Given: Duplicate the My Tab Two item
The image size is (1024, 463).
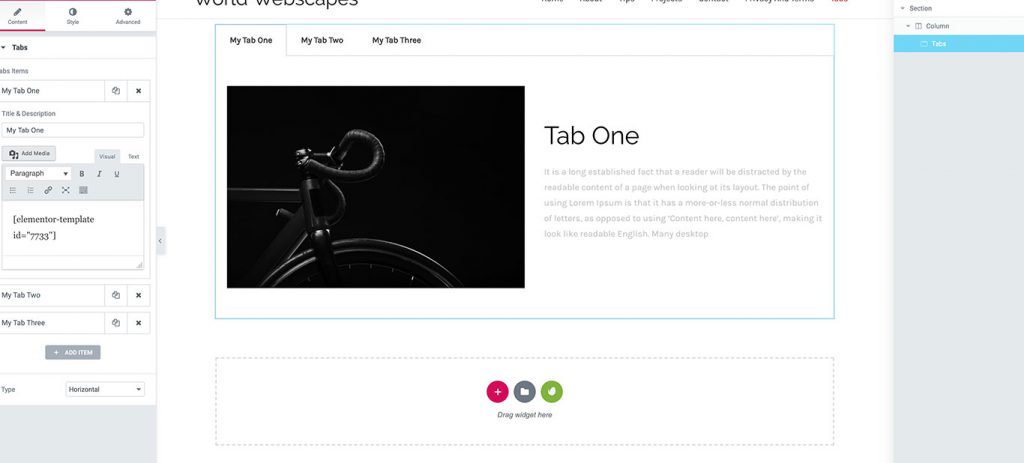Looking at the screenshot, I should [x=116, y=295].
